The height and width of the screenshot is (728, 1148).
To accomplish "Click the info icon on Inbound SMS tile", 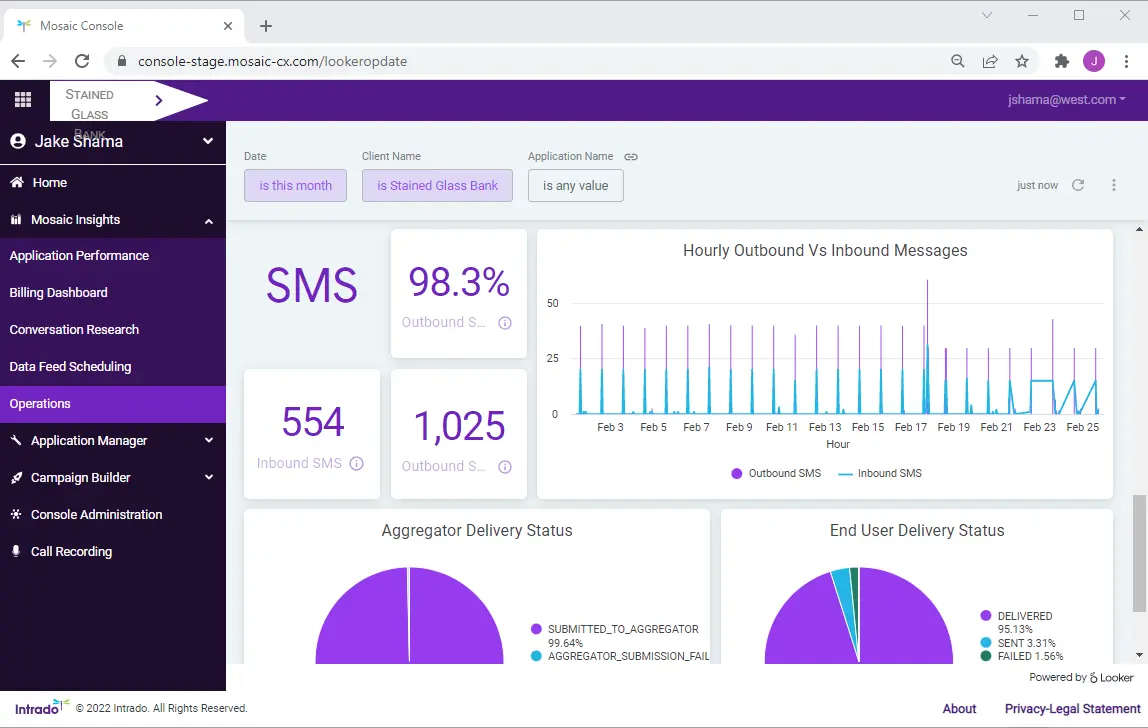I will (x=357, y=463).
